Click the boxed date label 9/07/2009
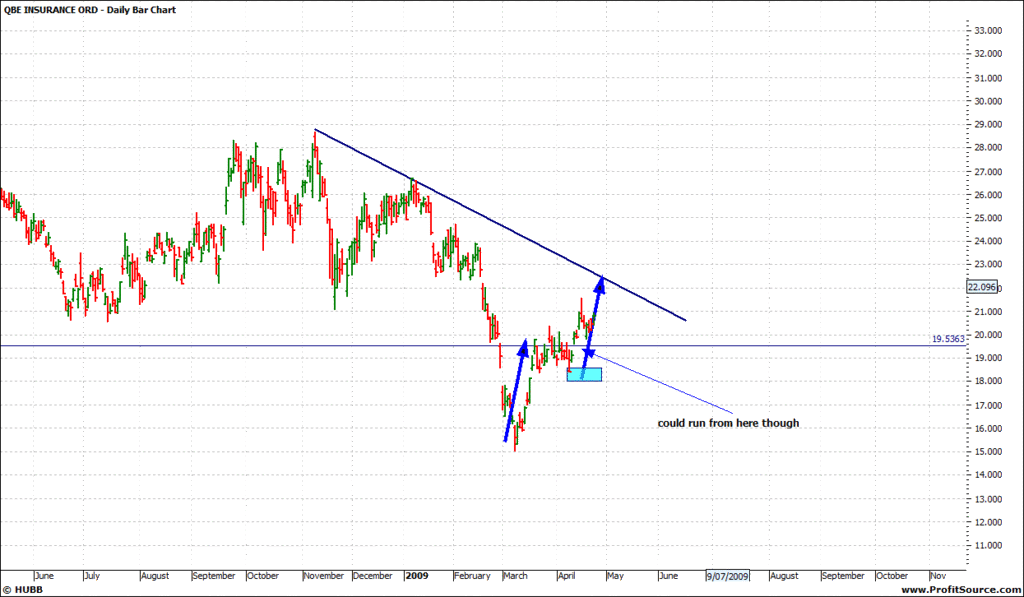The image size is (1024, 597). (728, 576)
